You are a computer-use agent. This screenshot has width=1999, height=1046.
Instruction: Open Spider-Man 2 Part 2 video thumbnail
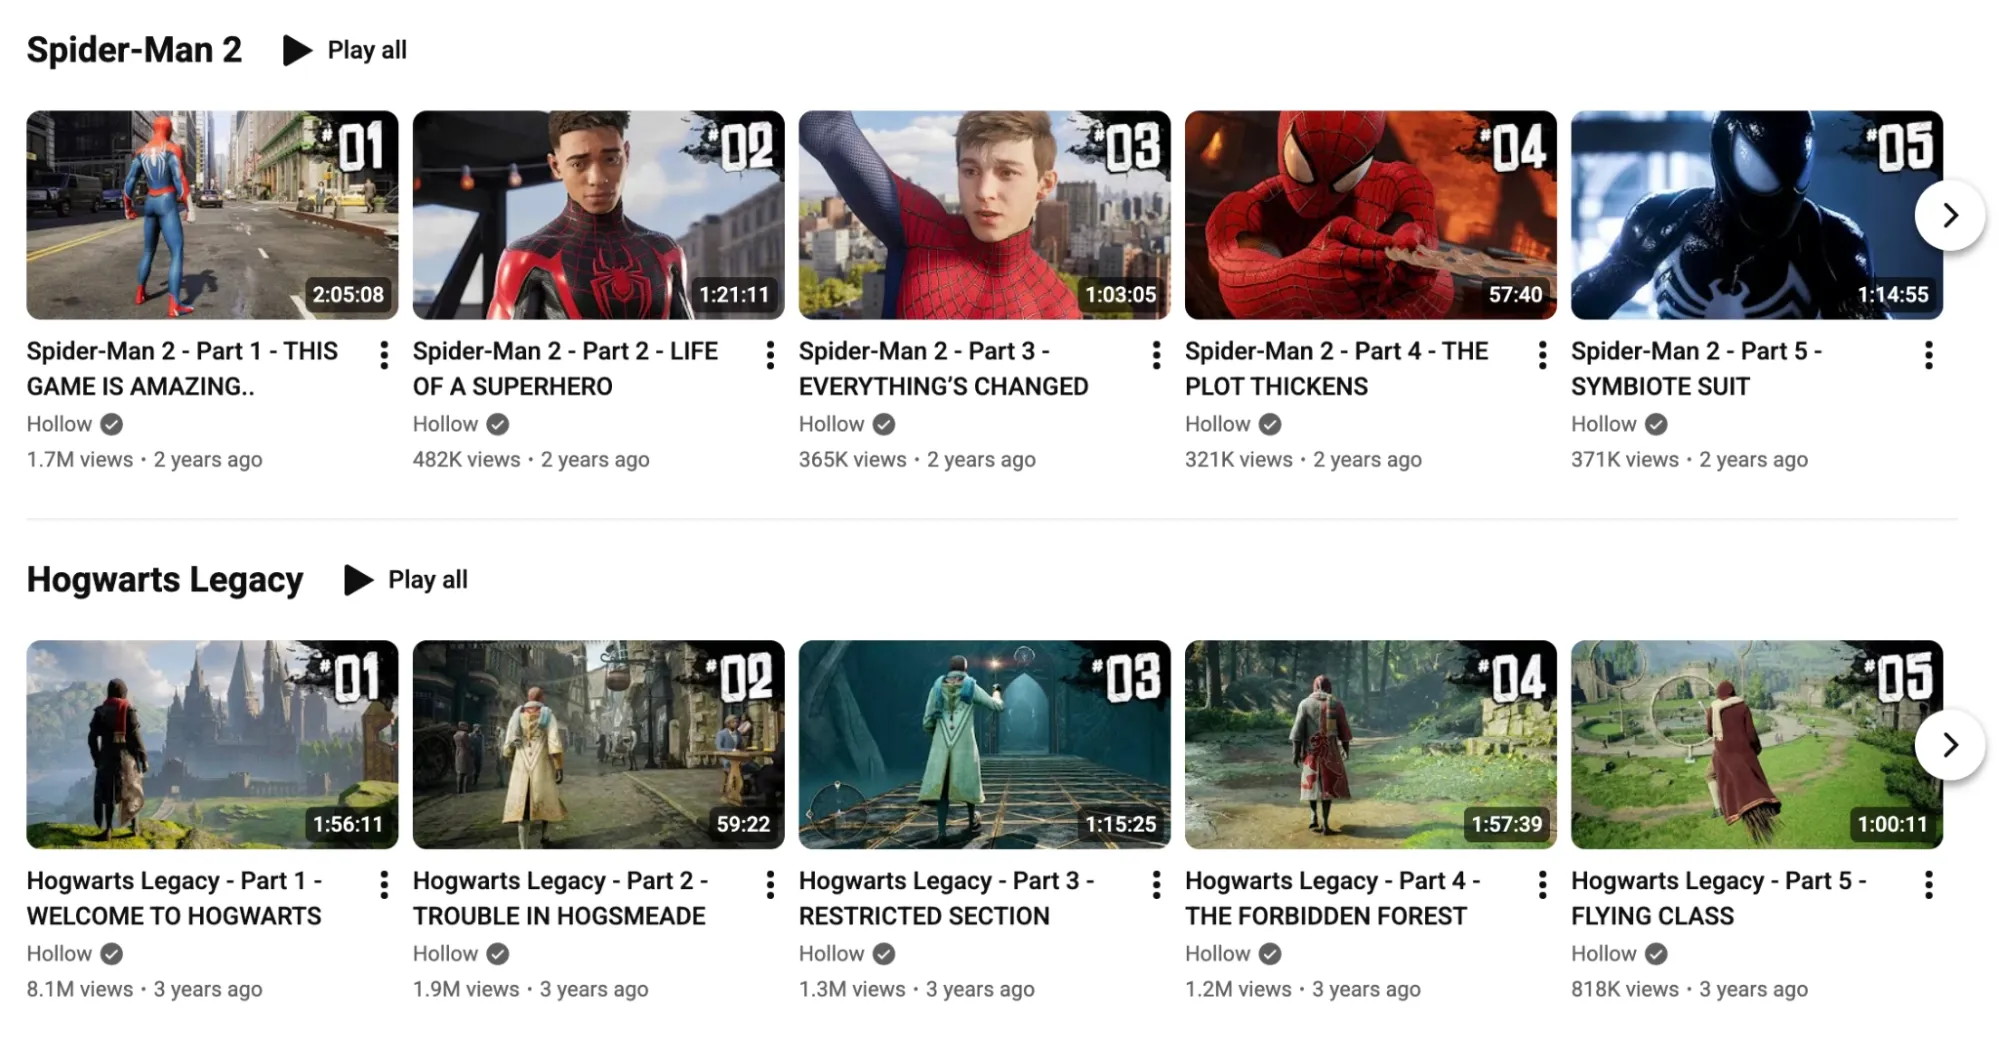click(598, 215)
